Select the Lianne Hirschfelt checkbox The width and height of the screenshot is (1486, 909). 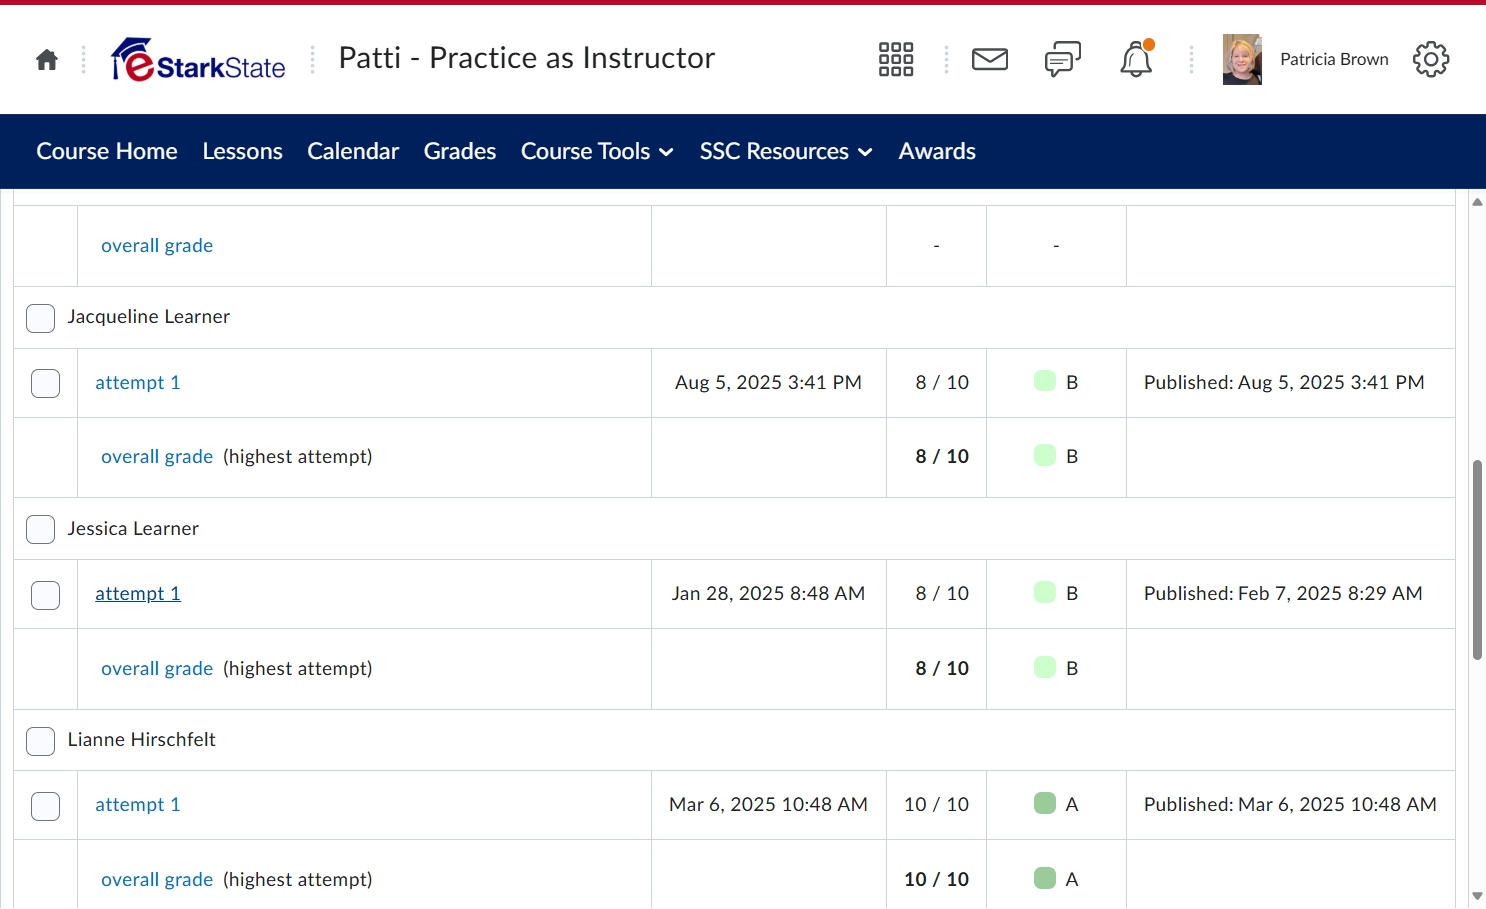[41, 741]
